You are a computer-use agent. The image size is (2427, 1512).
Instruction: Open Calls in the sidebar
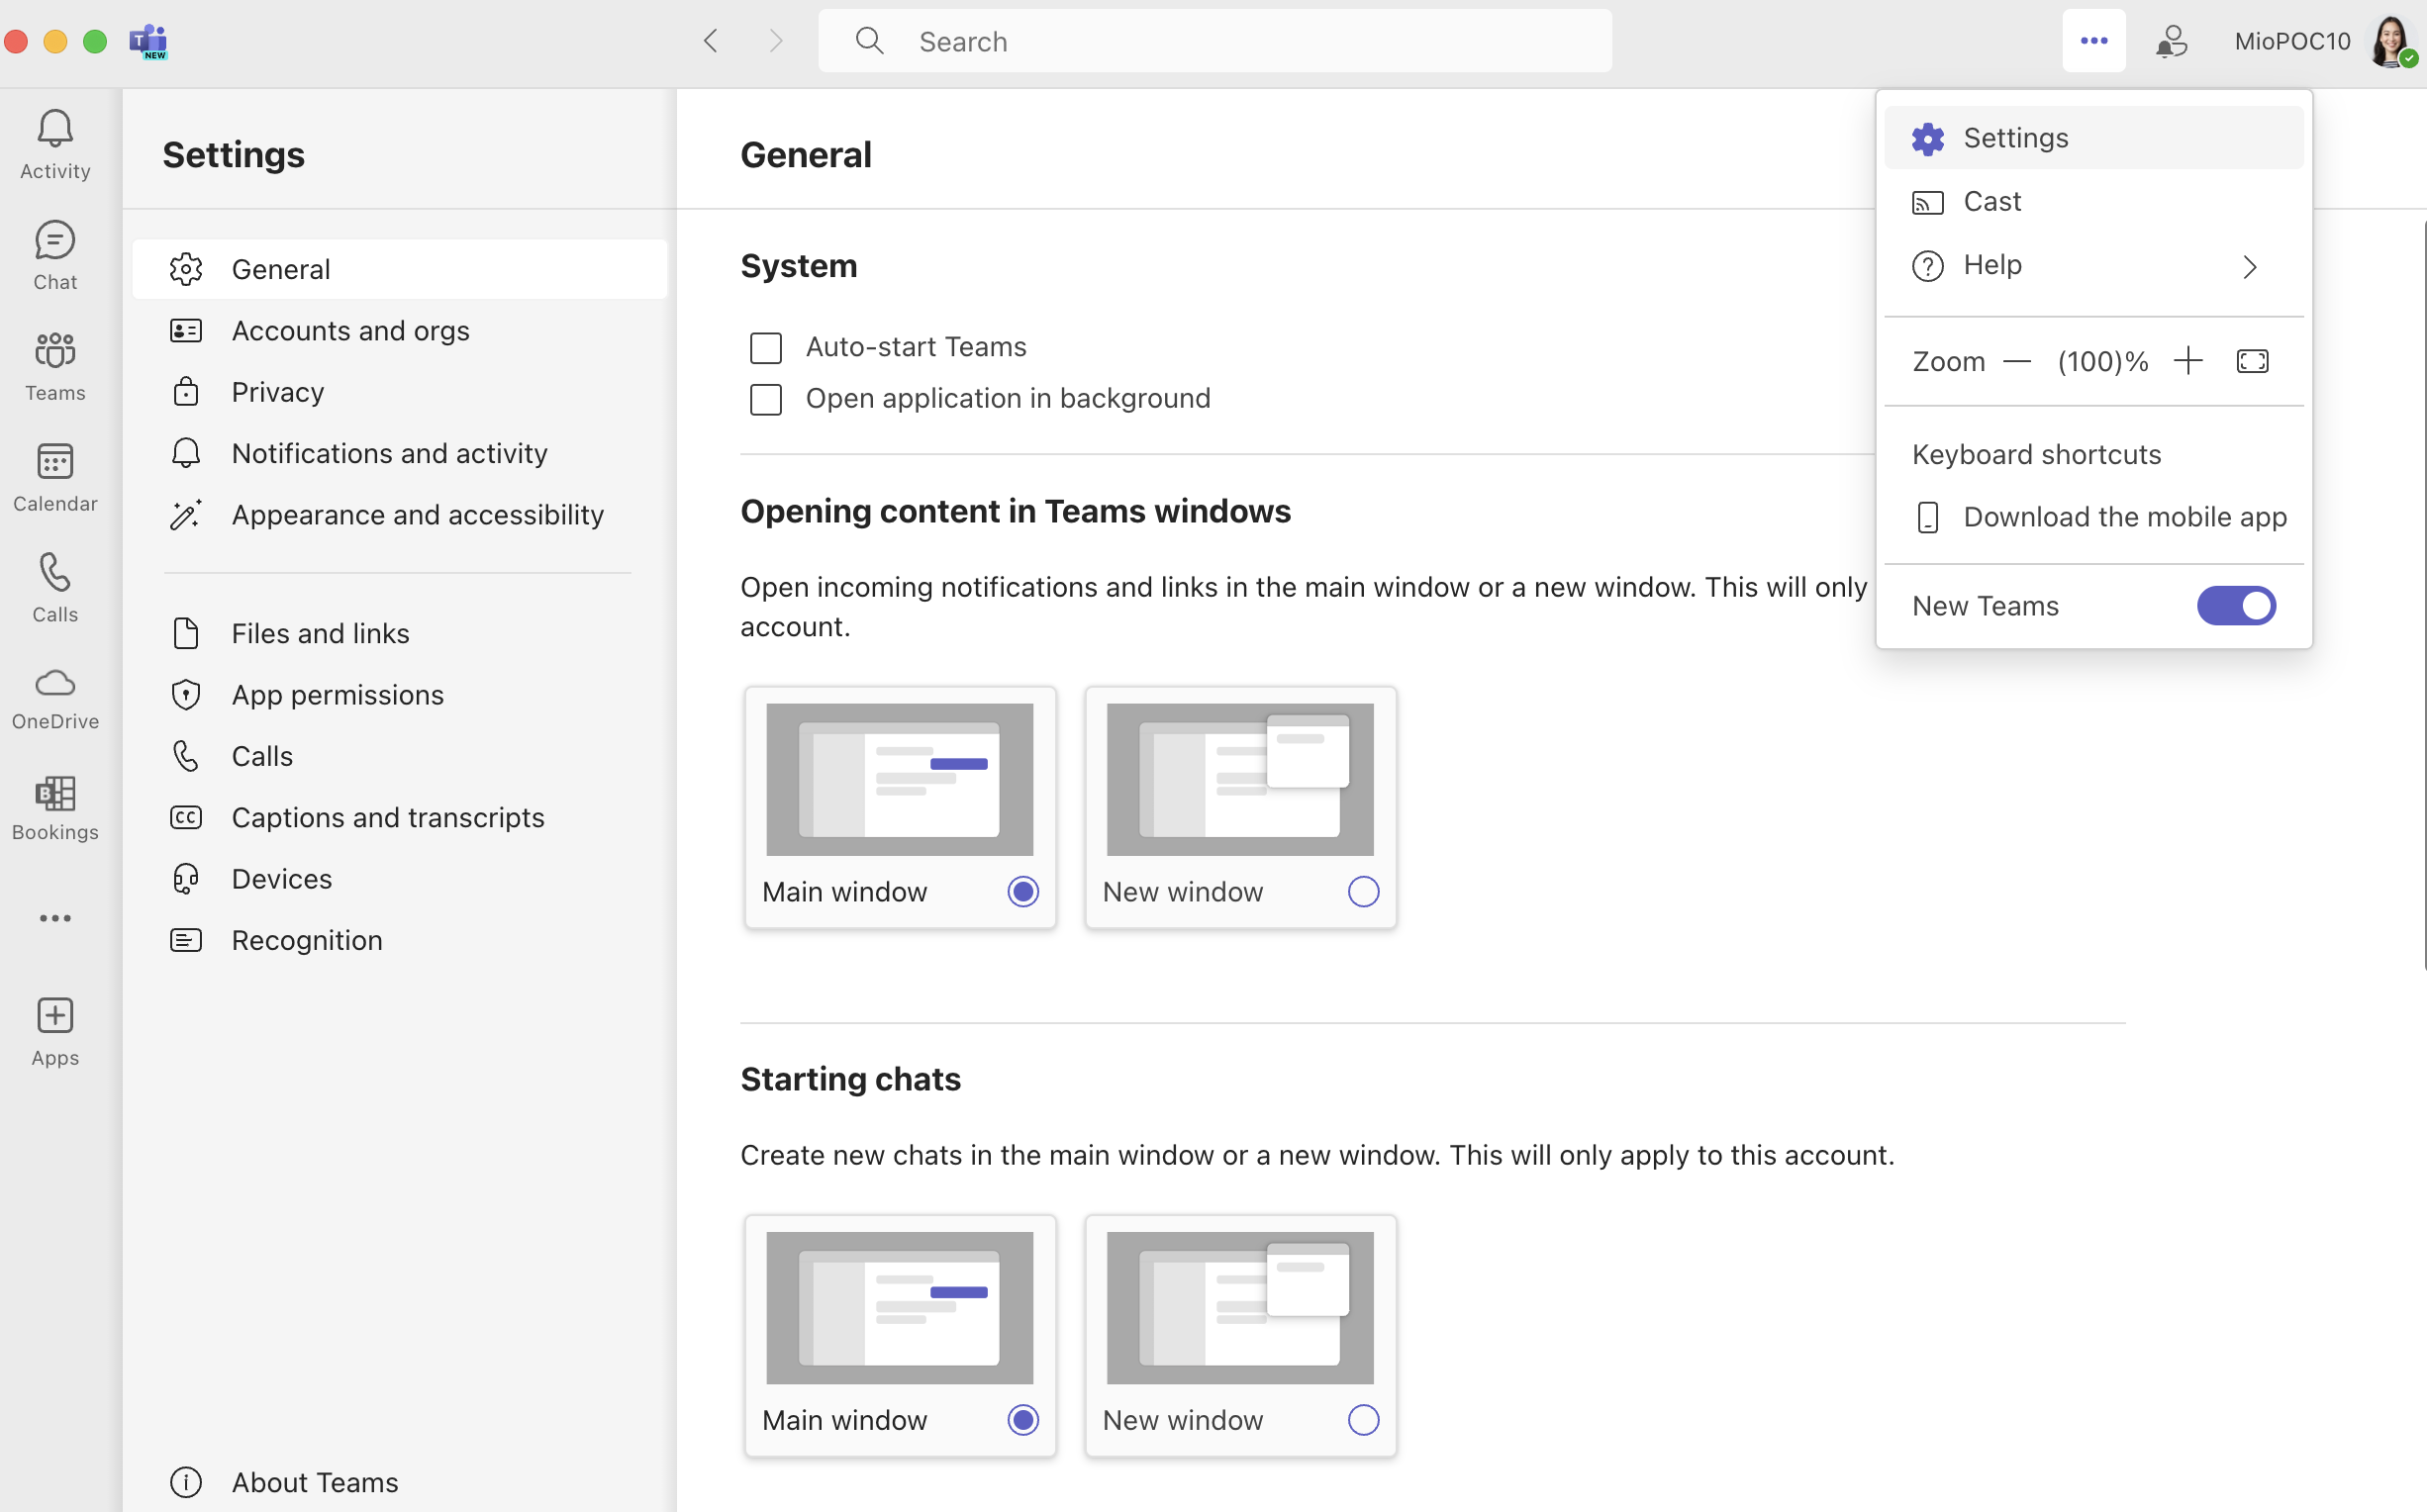coord(54,588)
